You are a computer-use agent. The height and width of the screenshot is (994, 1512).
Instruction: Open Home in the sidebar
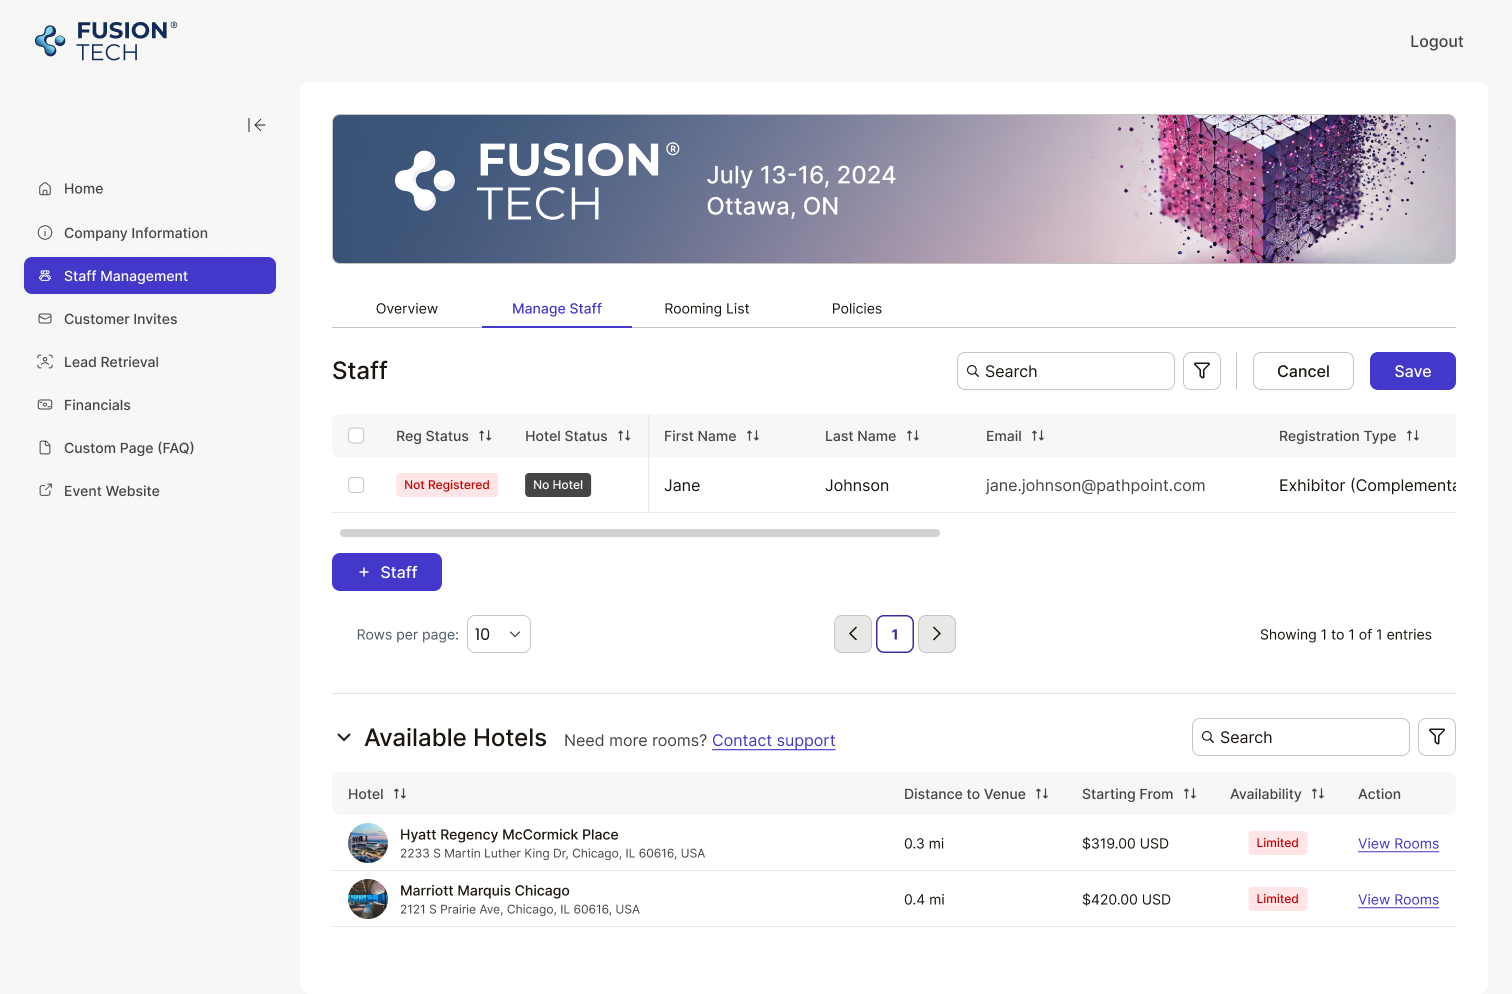pyautogui.click(x=150, y=189)
